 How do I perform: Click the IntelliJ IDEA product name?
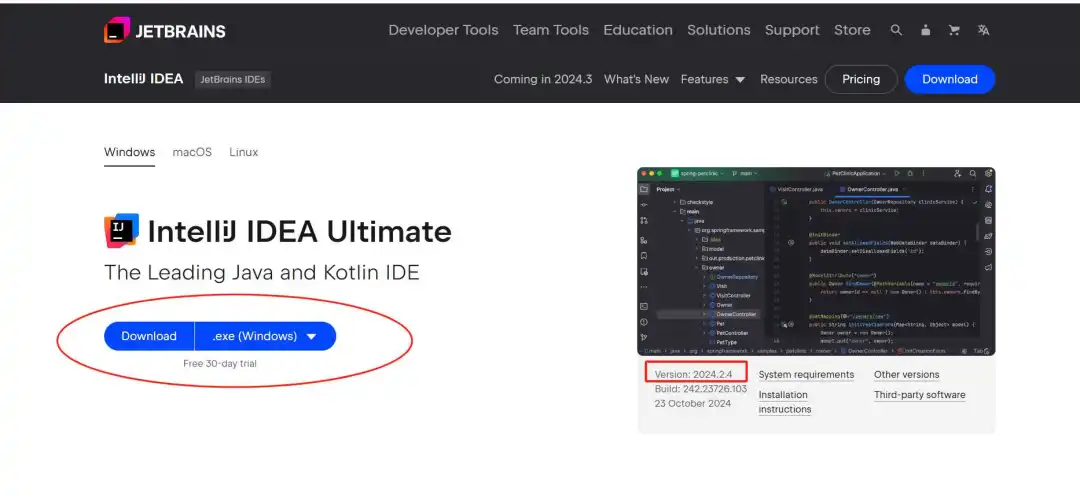[x=143, y=79]
